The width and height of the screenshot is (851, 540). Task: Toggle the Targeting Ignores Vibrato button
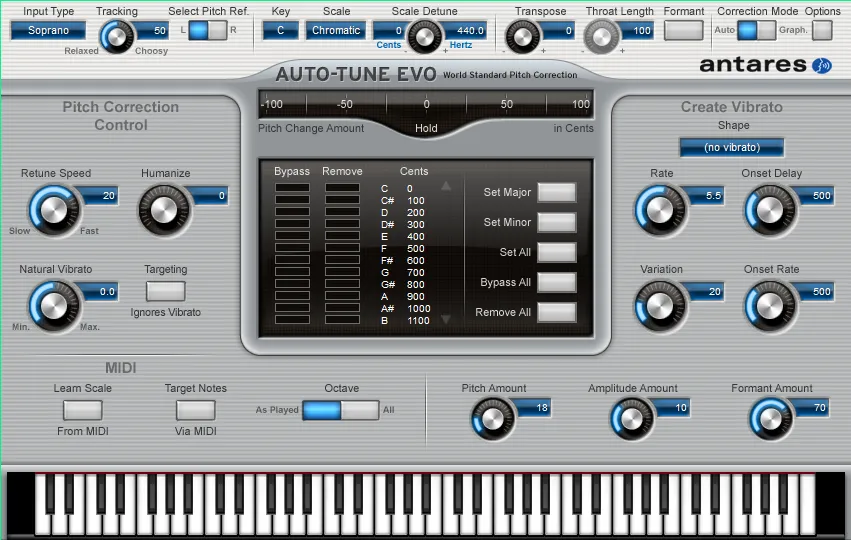tap(166, 291)
